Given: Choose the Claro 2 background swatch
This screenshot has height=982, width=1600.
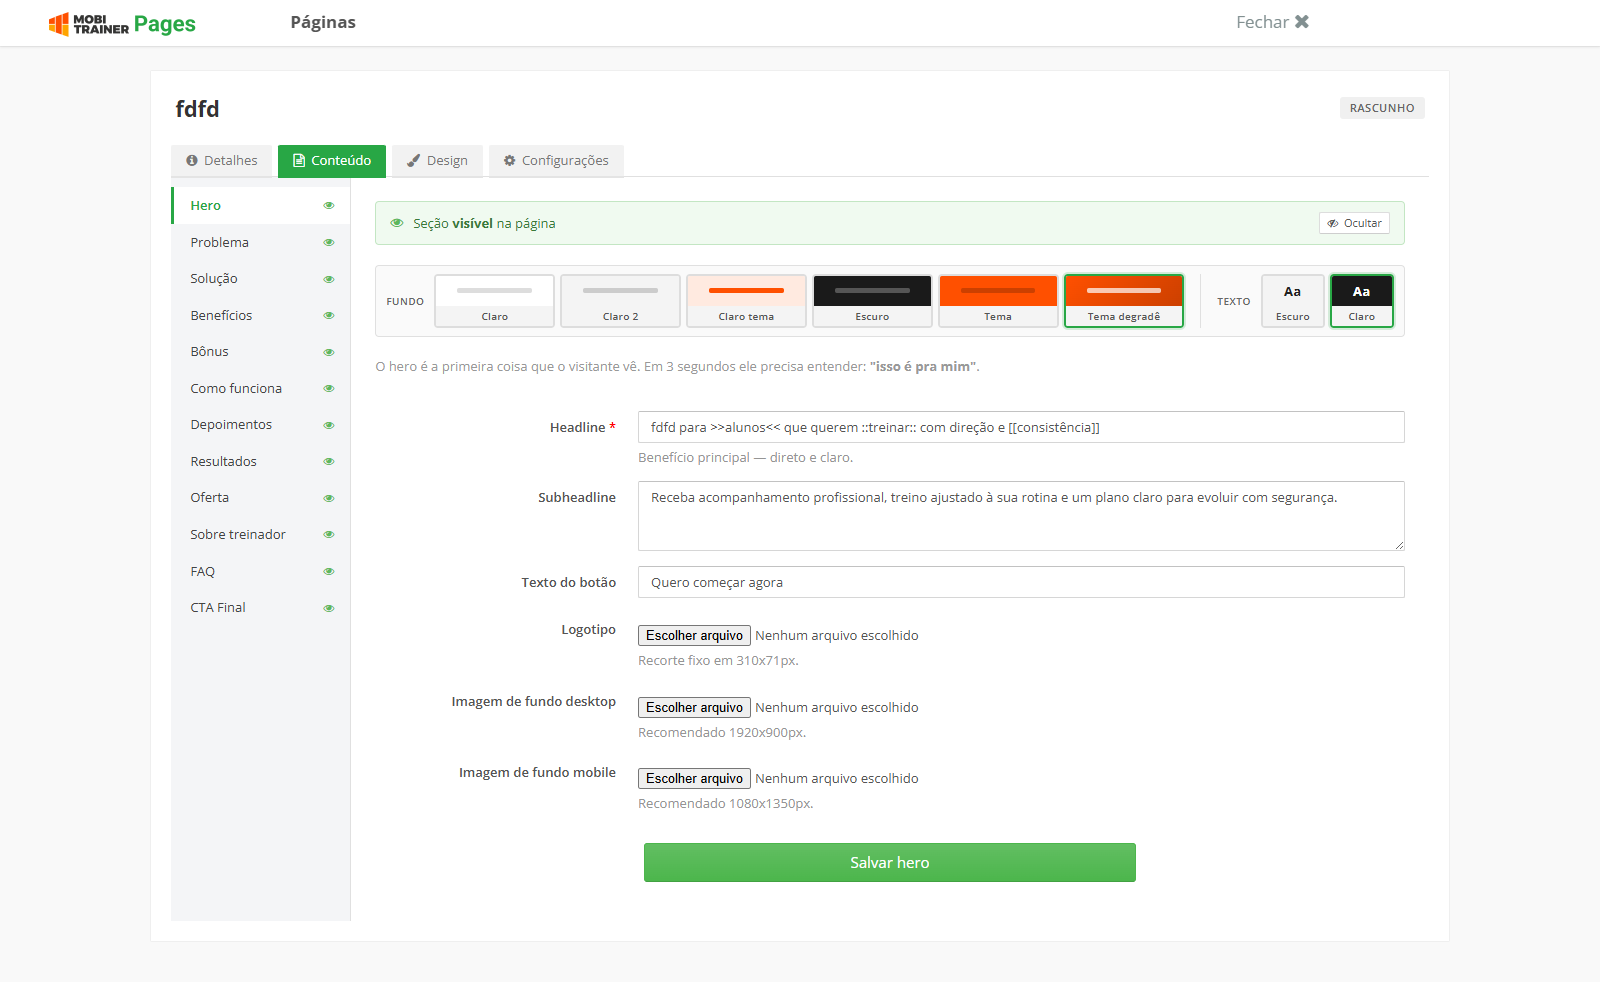Looking at the screenshot, I should click(621, 301).
